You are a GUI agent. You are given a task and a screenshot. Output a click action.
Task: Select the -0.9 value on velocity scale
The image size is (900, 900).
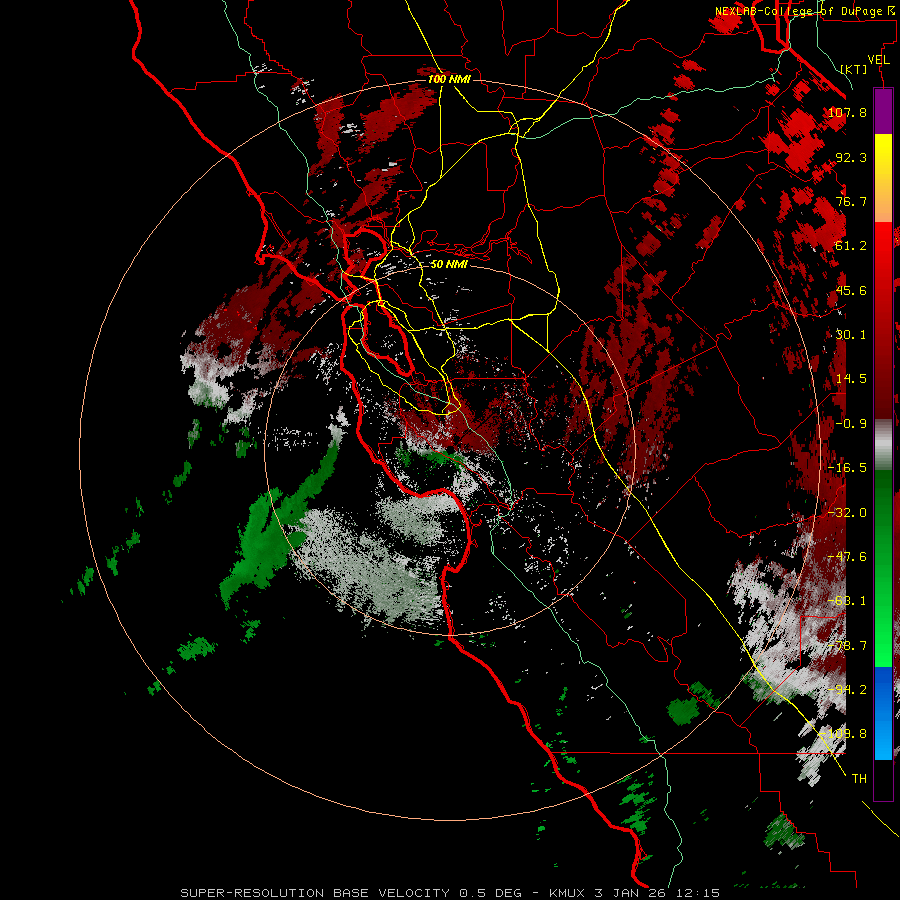[x=851, y=424]
